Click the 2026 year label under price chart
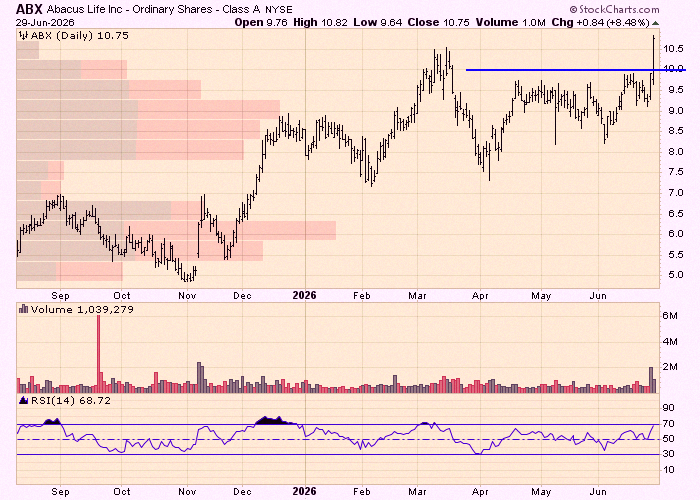The width and height of the screenshot is (700, 500). pos(304,295)
